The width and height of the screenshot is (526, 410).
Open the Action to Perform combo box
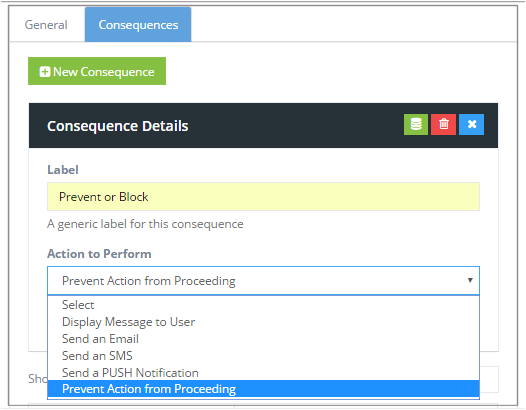coord(263,281)
